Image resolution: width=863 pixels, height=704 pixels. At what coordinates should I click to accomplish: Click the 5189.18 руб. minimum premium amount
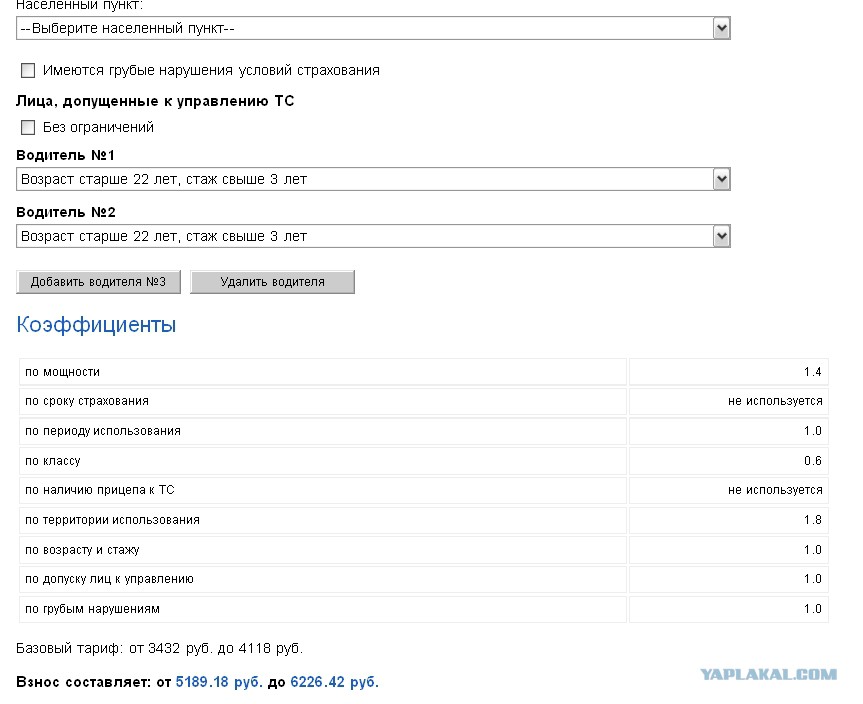click(x=219, y=682)
